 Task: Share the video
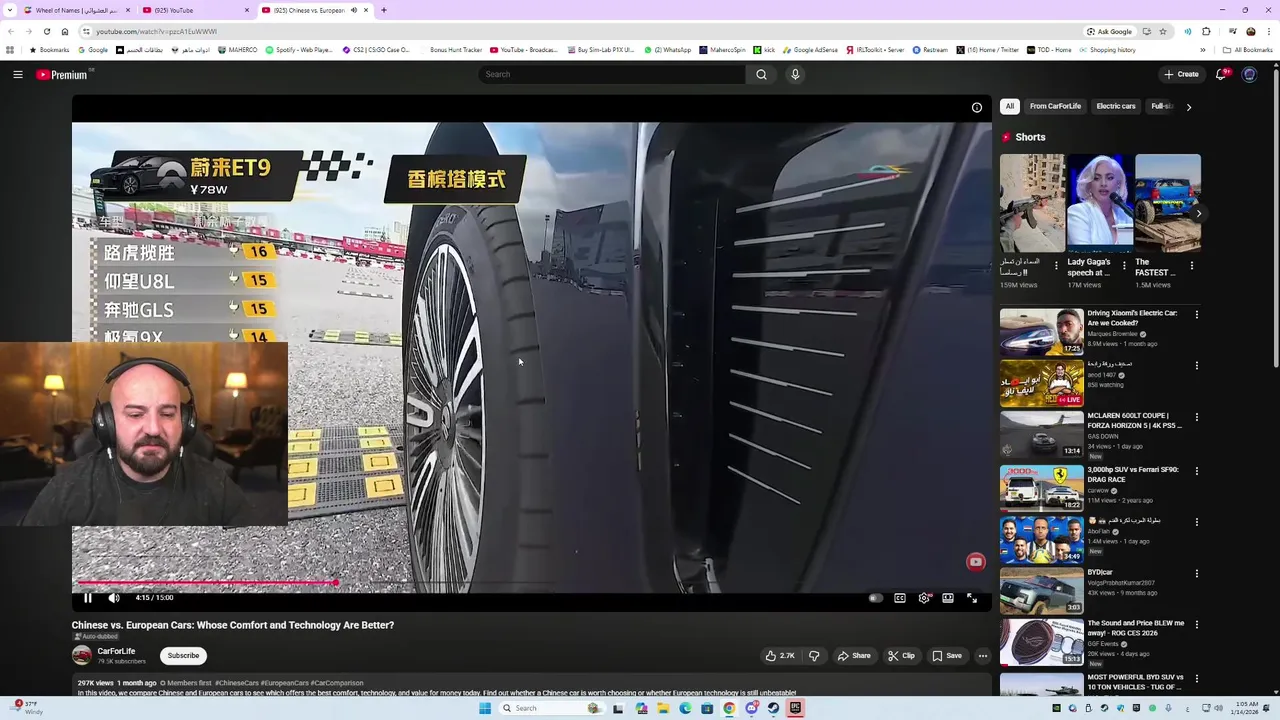click(854, 656)
